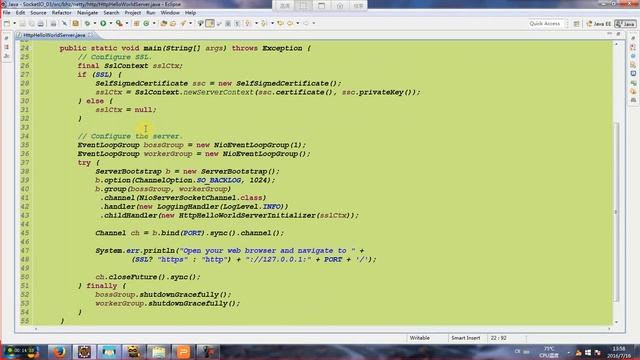Open the Refactor menu
The height and width of the screenshot is (360, 640).
coord(62,13)
